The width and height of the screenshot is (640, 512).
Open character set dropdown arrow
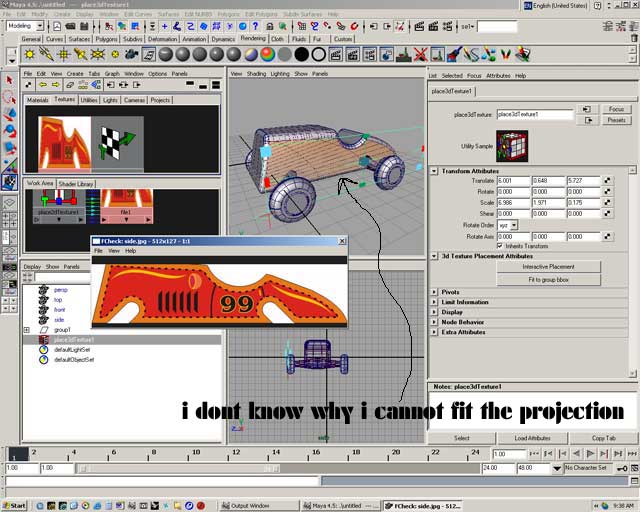(557, 468)
